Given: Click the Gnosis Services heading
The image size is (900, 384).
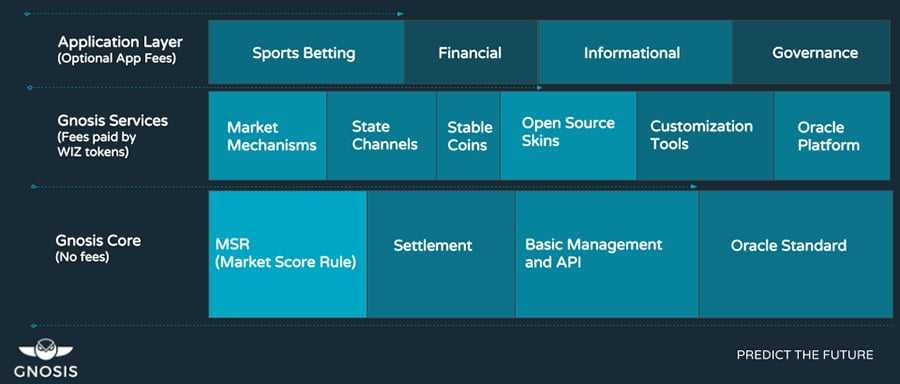Looking at the screenshot, I should click(x=112, y=121).
